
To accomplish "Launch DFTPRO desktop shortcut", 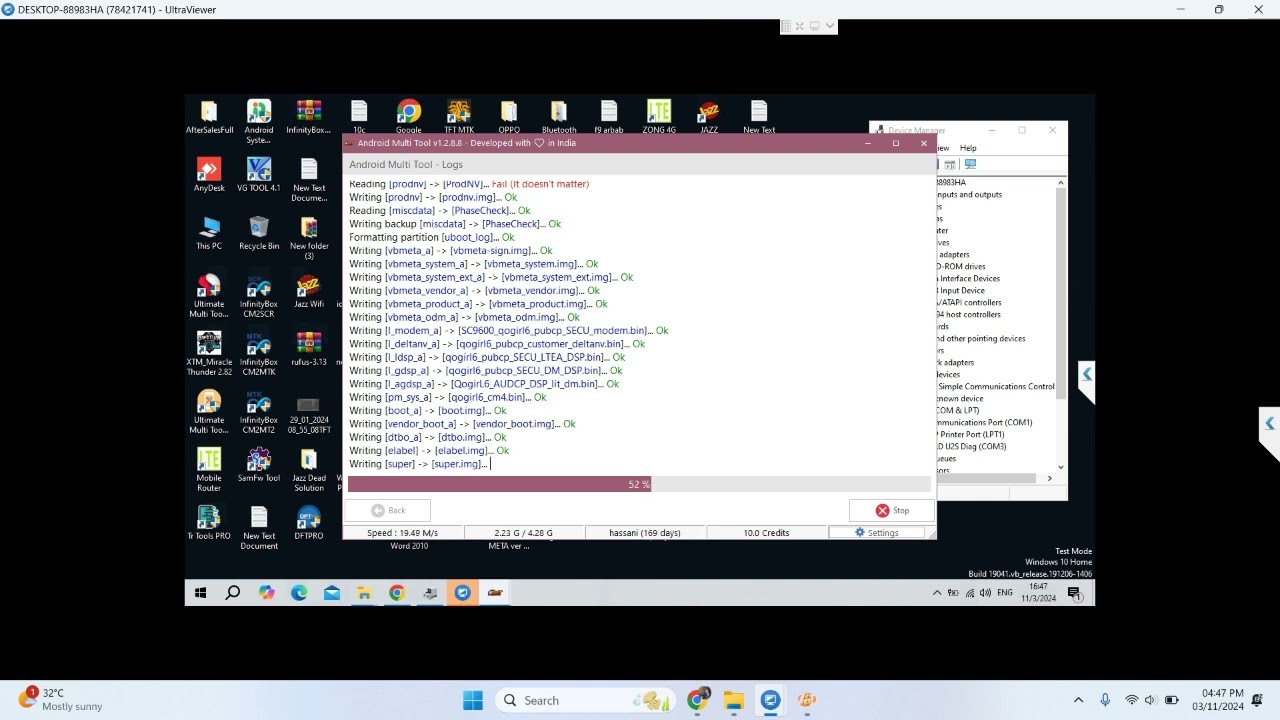I will coord(309,524).
